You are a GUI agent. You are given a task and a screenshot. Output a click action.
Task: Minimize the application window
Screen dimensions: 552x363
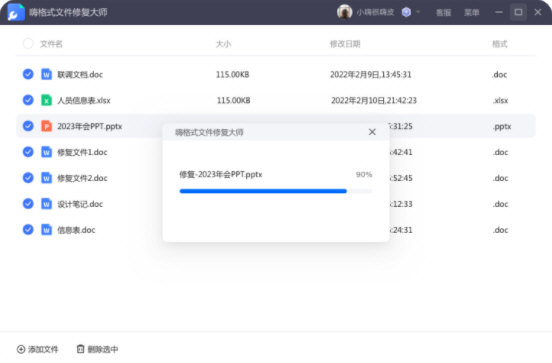[x=499, y=12]
